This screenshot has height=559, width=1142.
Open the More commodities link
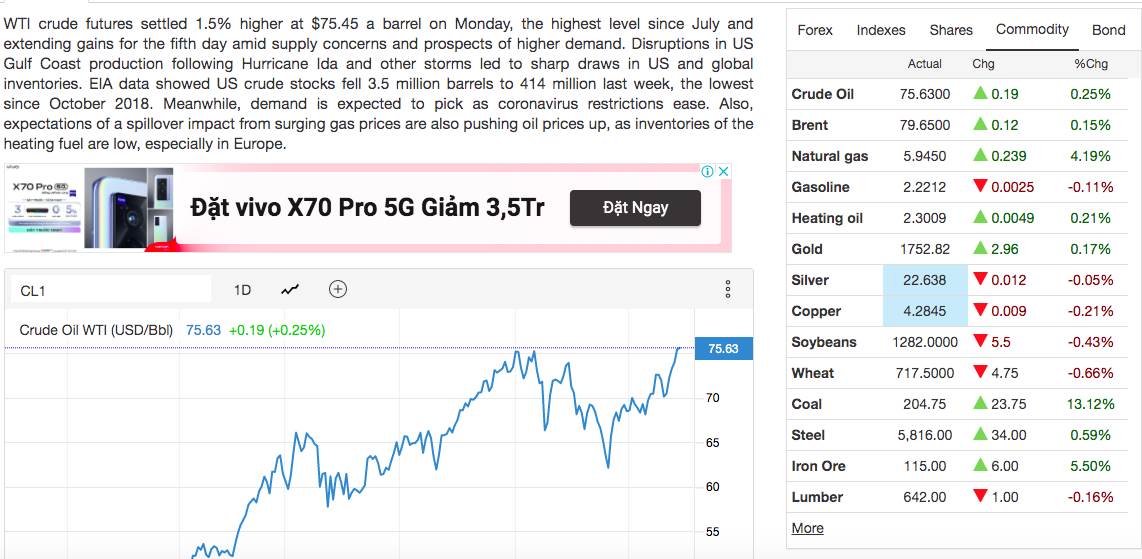pos(808,528)
